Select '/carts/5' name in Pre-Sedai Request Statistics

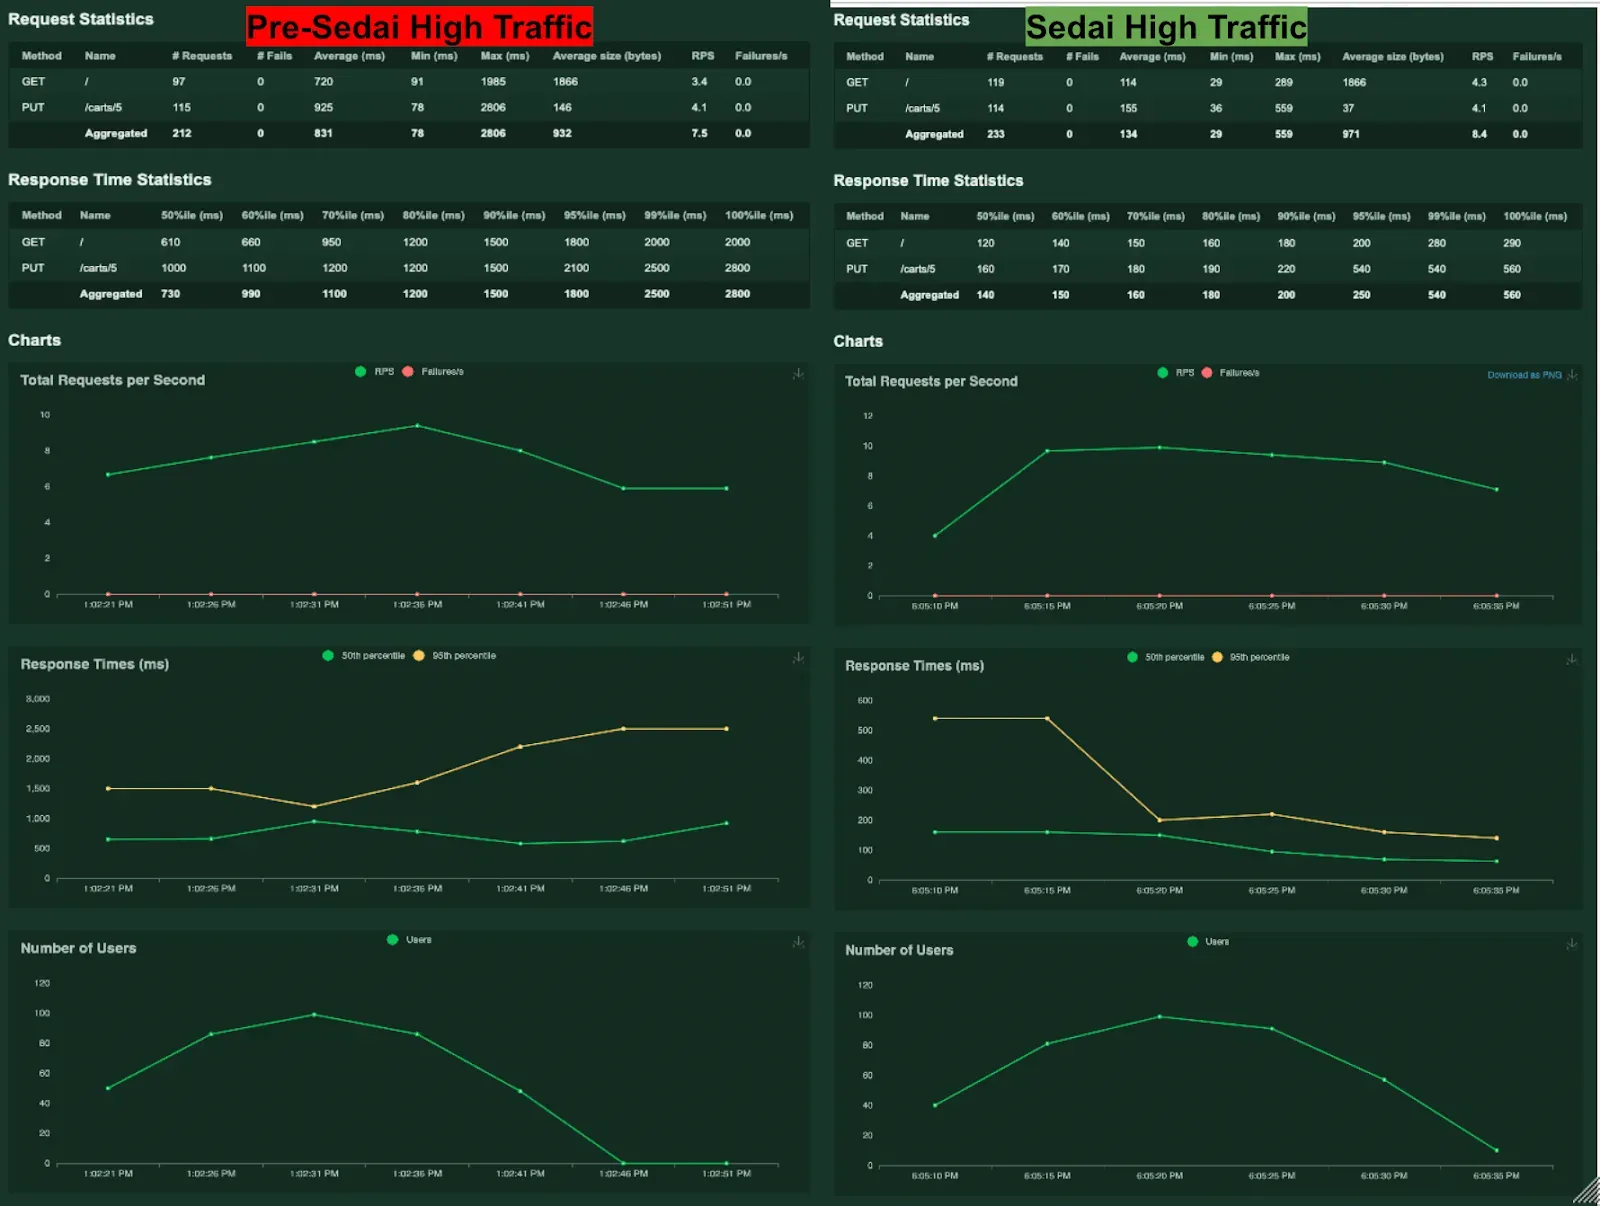(103, 107)
